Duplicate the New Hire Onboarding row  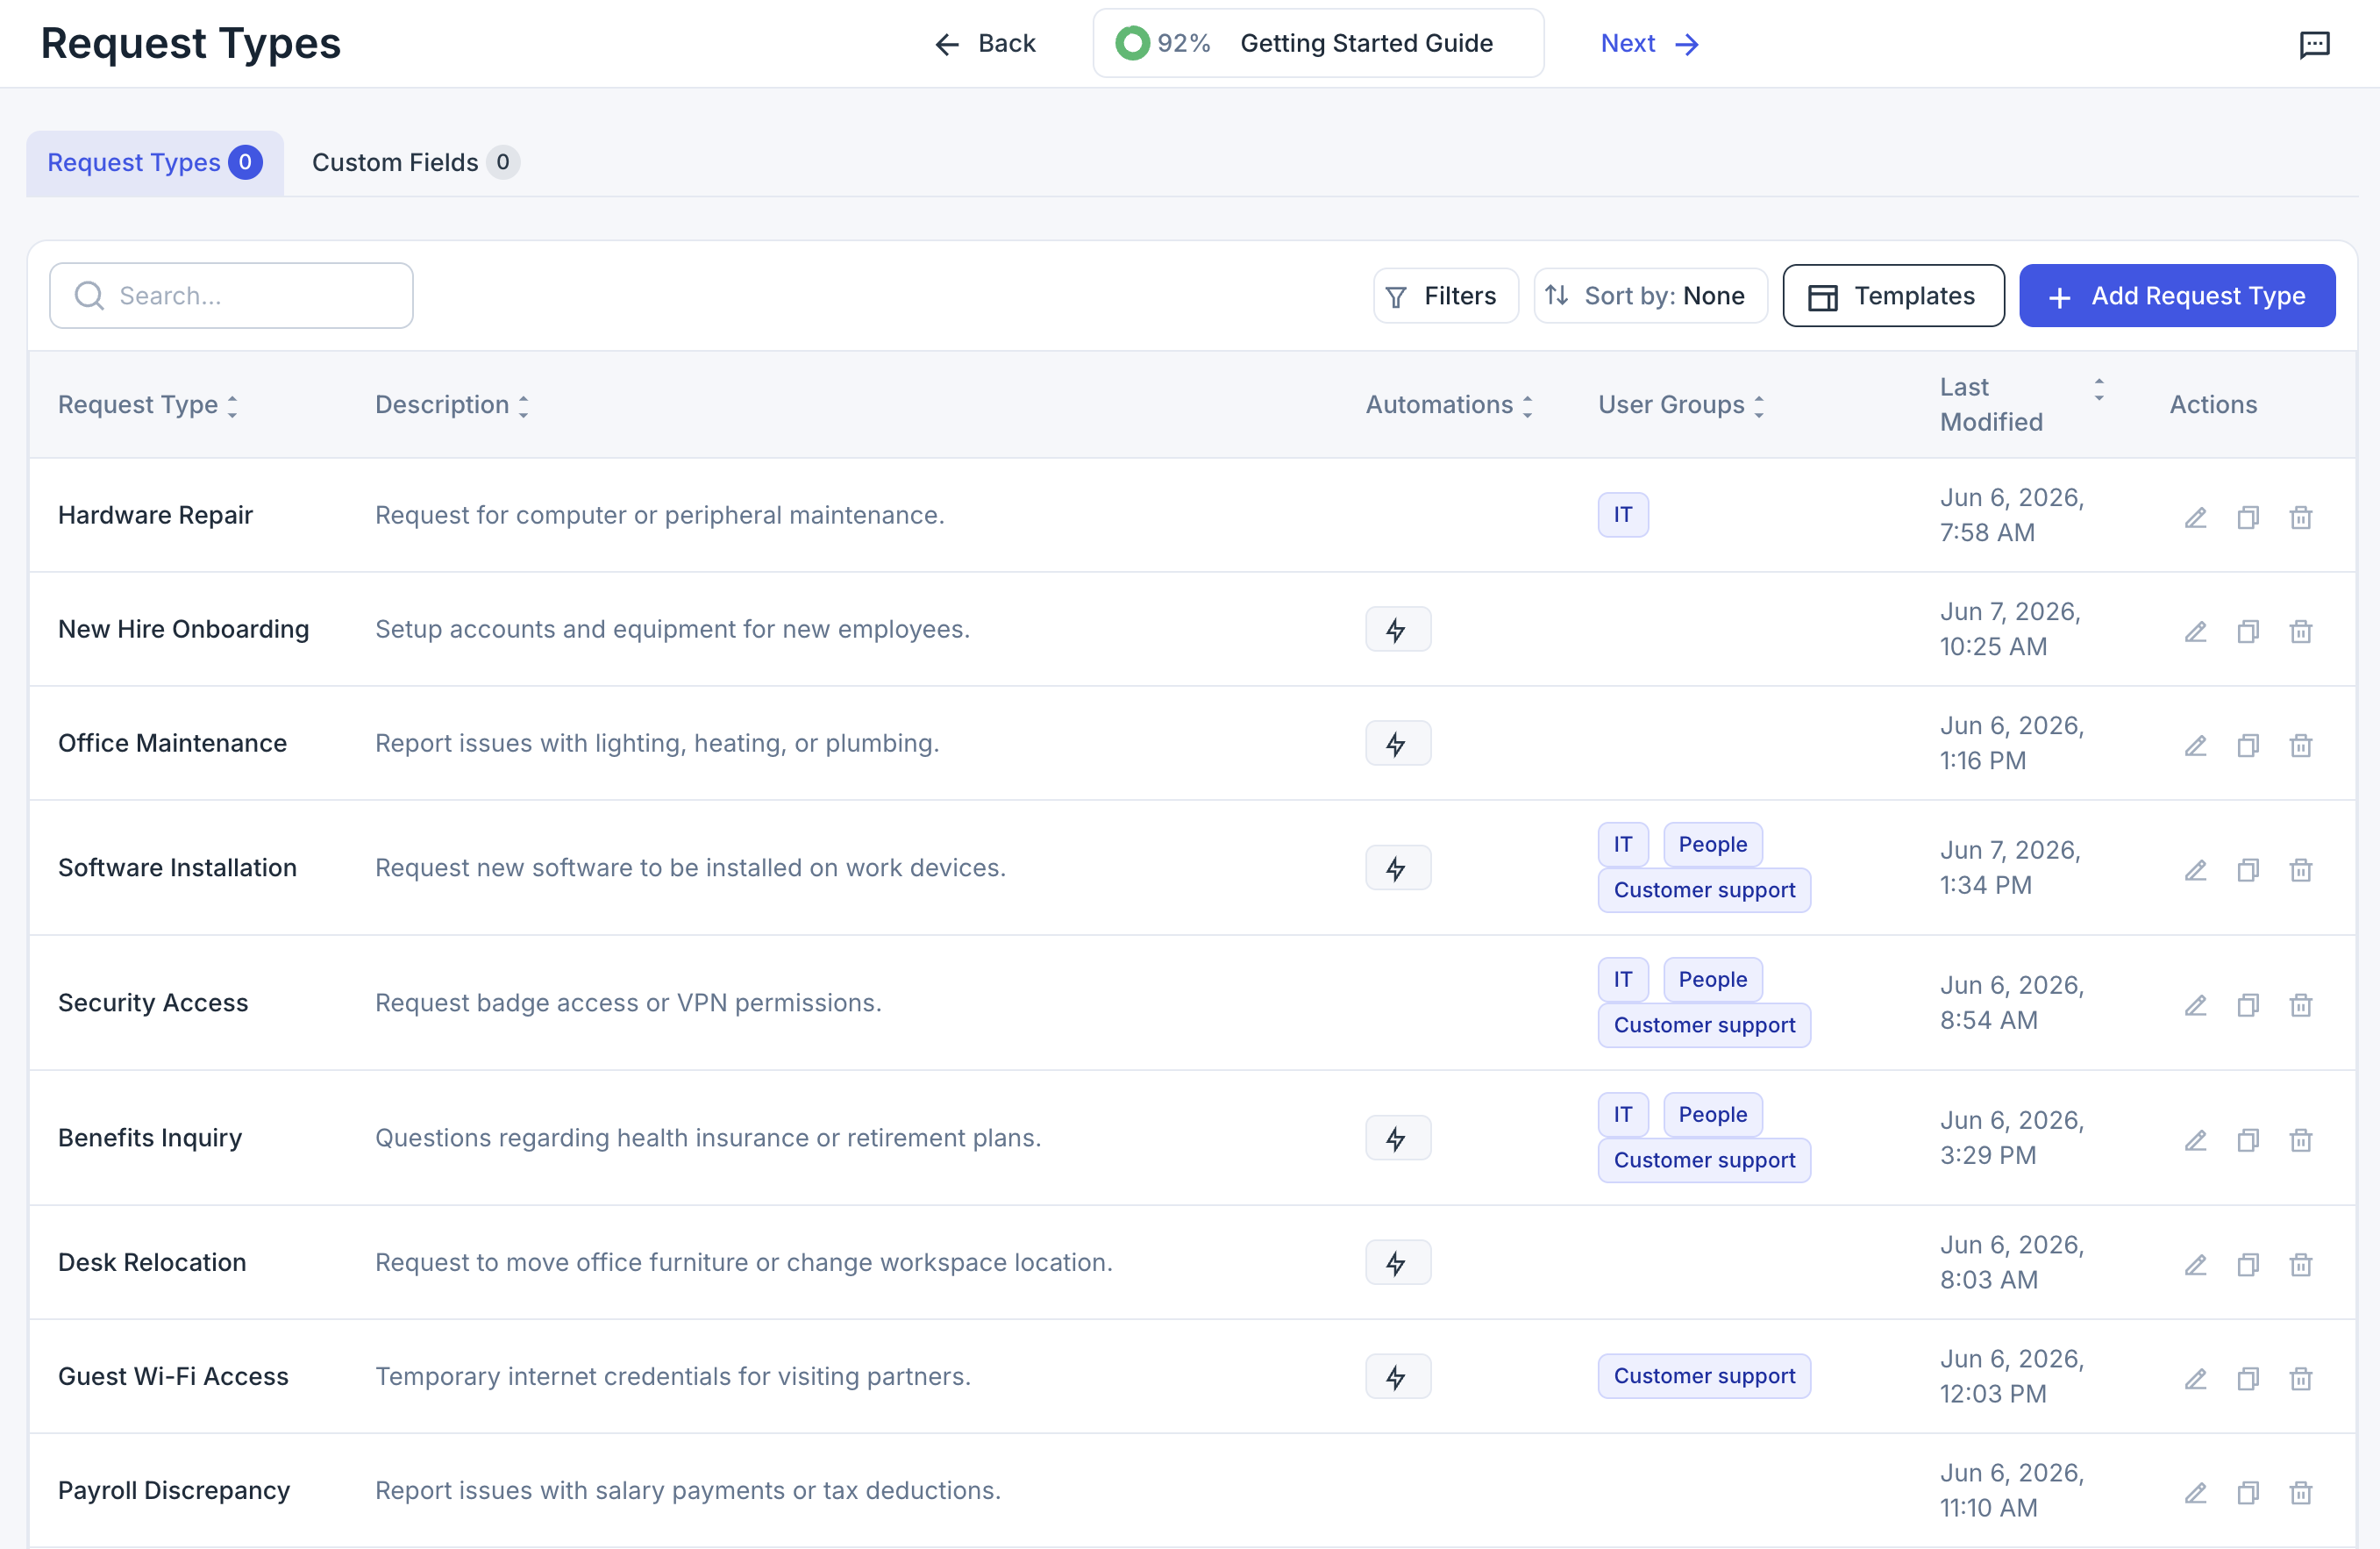pyautogui.click(x=2248, y=631)
